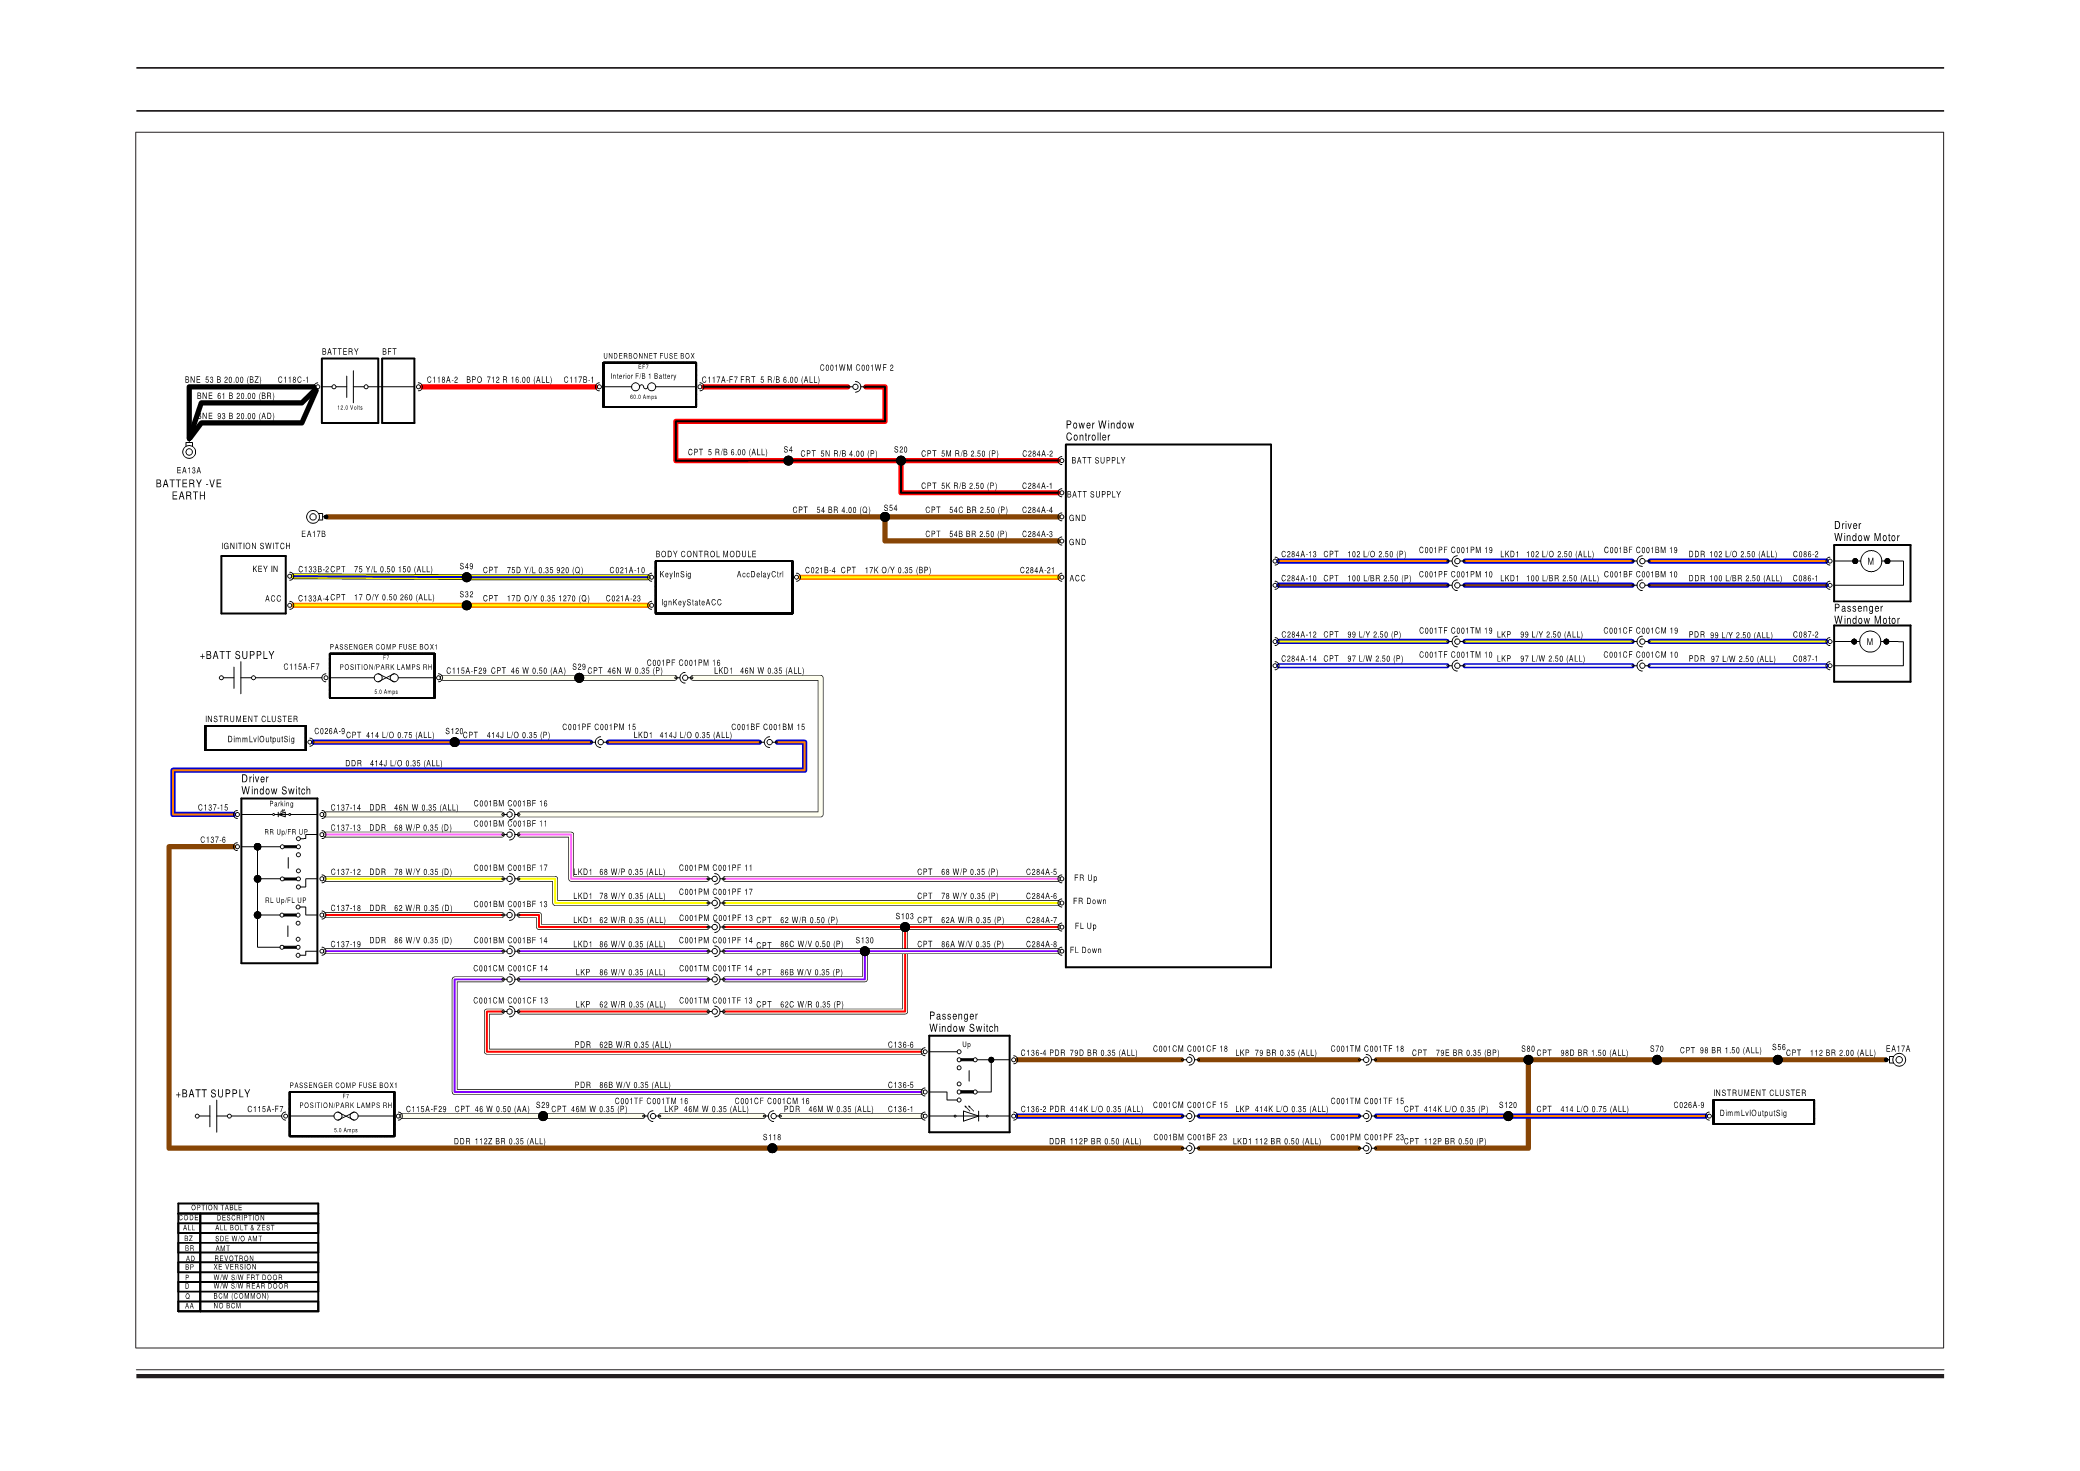2080x1471 pixels.
Task: Click the EA13A battery earth terminal symbol
Action: [189, 451]
